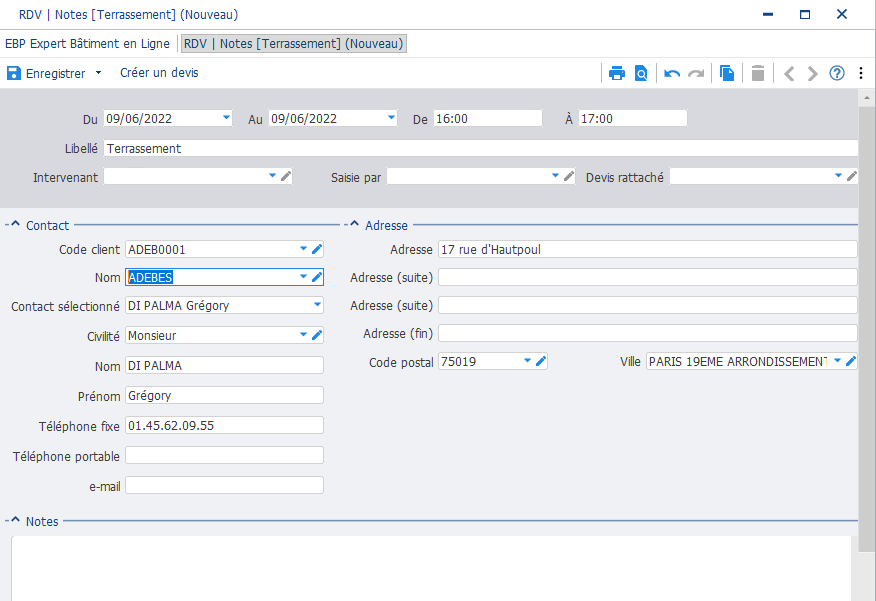Open the Enregistrer dropdown arrow

(x=98, y=73)
